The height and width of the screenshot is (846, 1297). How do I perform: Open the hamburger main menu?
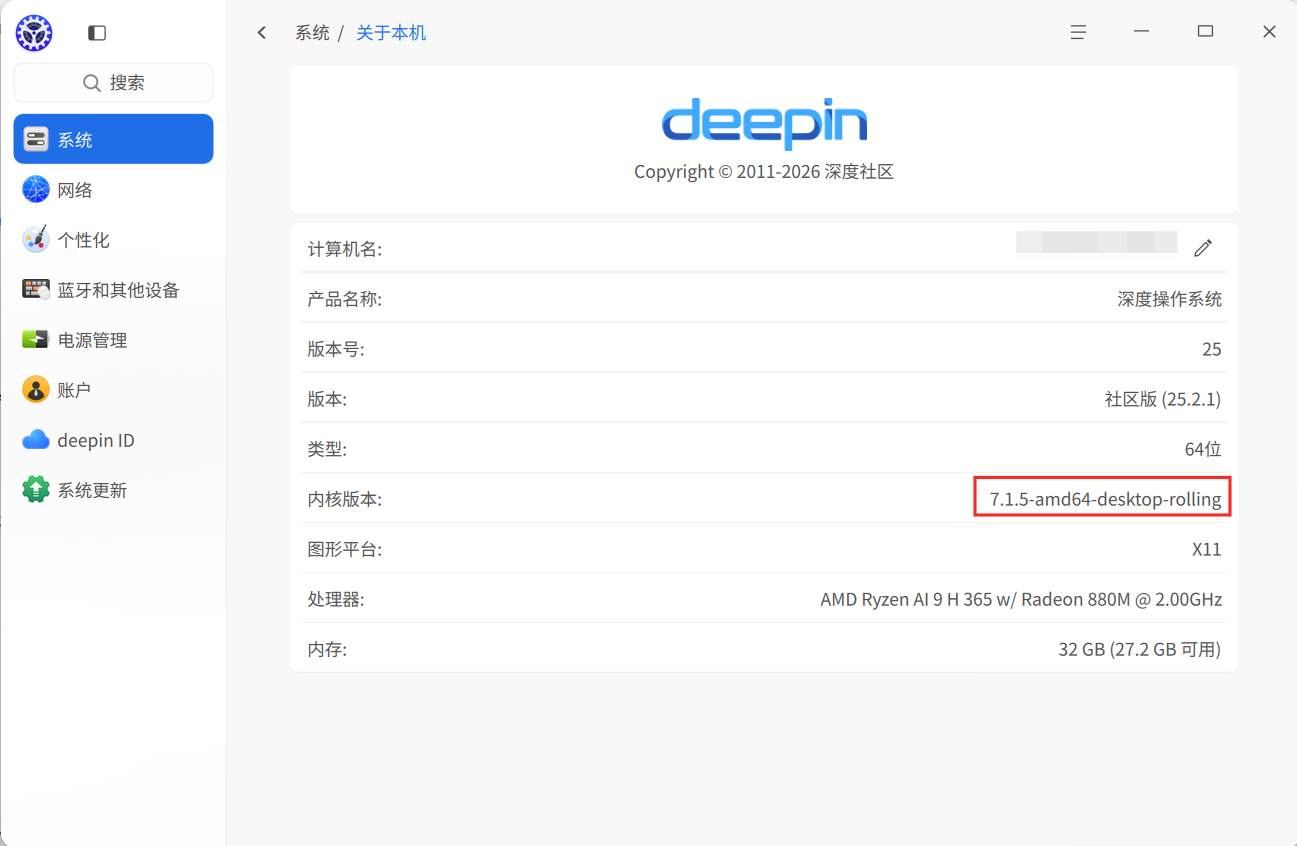pos(1078,32)
